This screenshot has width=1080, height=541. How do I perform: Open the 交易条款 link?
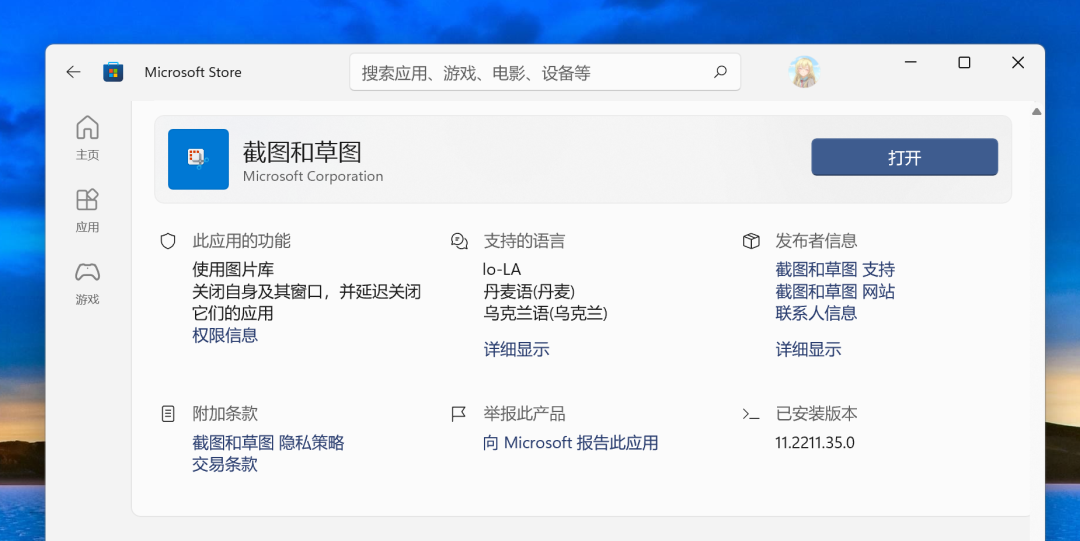pyautogui.click(x=225, y=465)
